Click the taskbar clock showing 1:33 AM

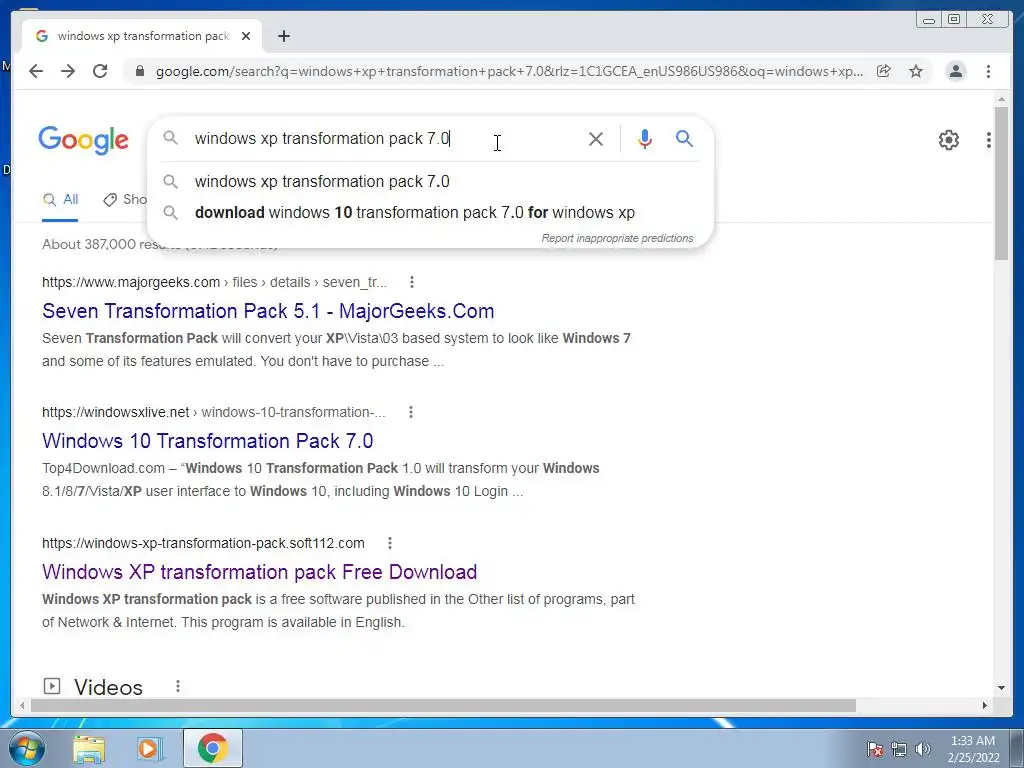coord(972,748)
